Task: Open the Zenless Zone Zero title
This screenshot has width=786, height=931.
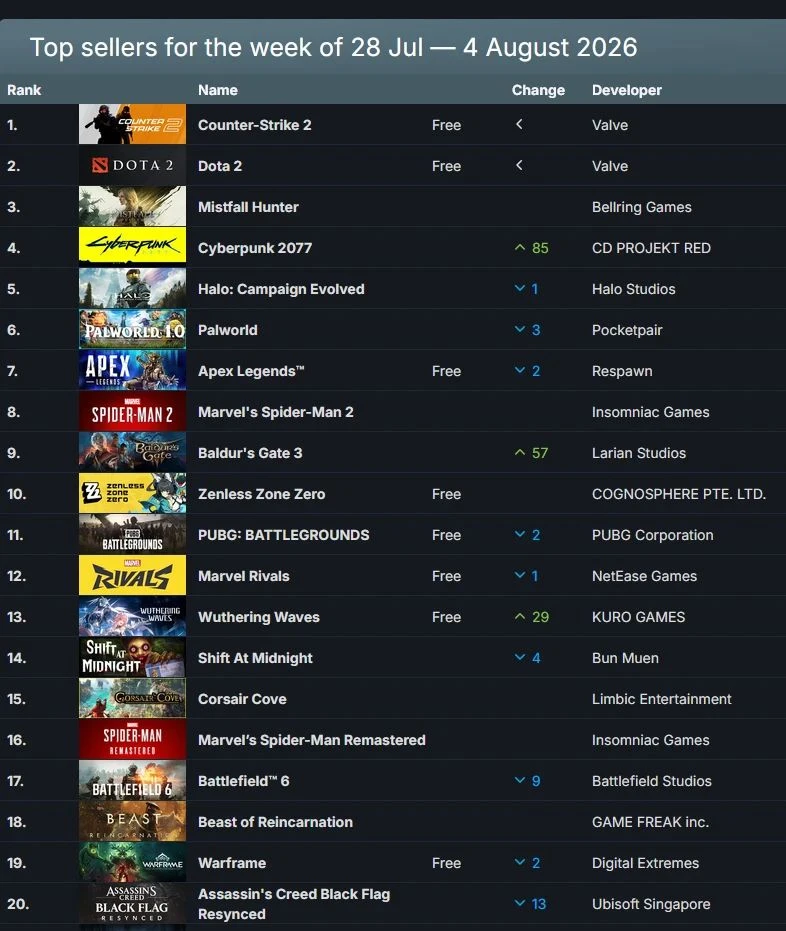Action: (262, 493)
